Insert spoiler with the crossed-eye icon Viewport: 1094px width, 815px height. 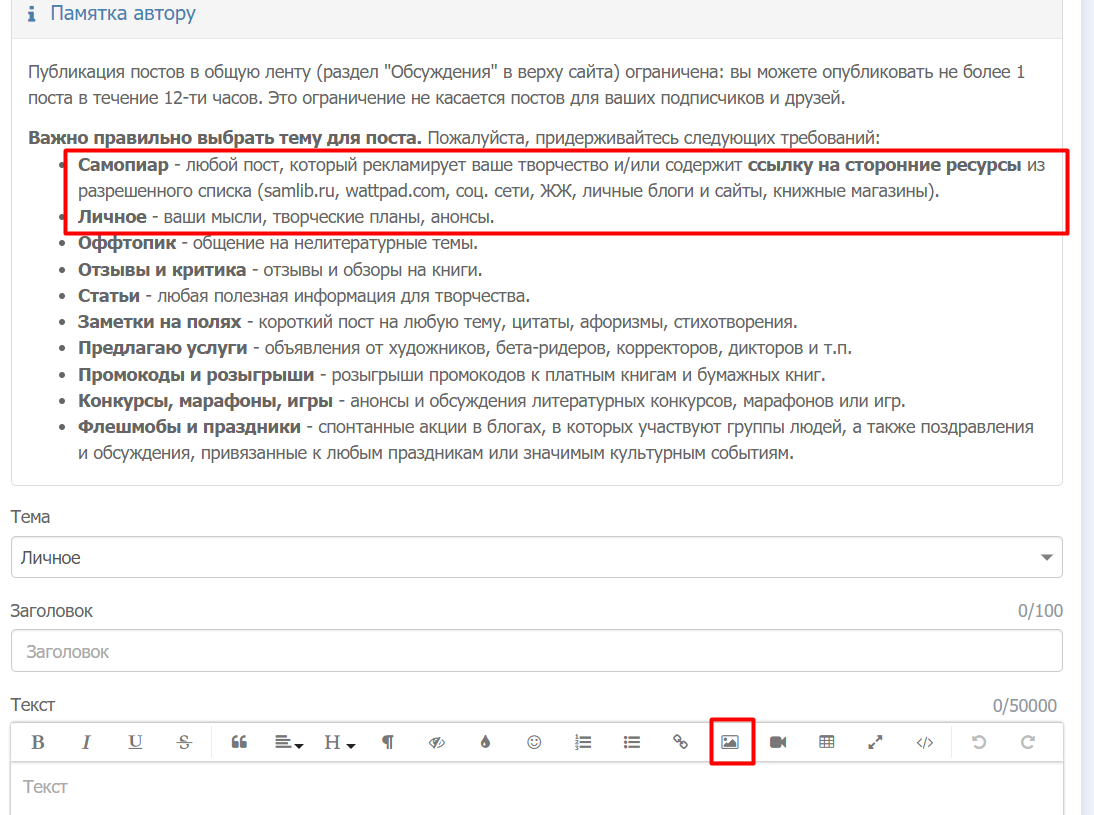(437, 742)
